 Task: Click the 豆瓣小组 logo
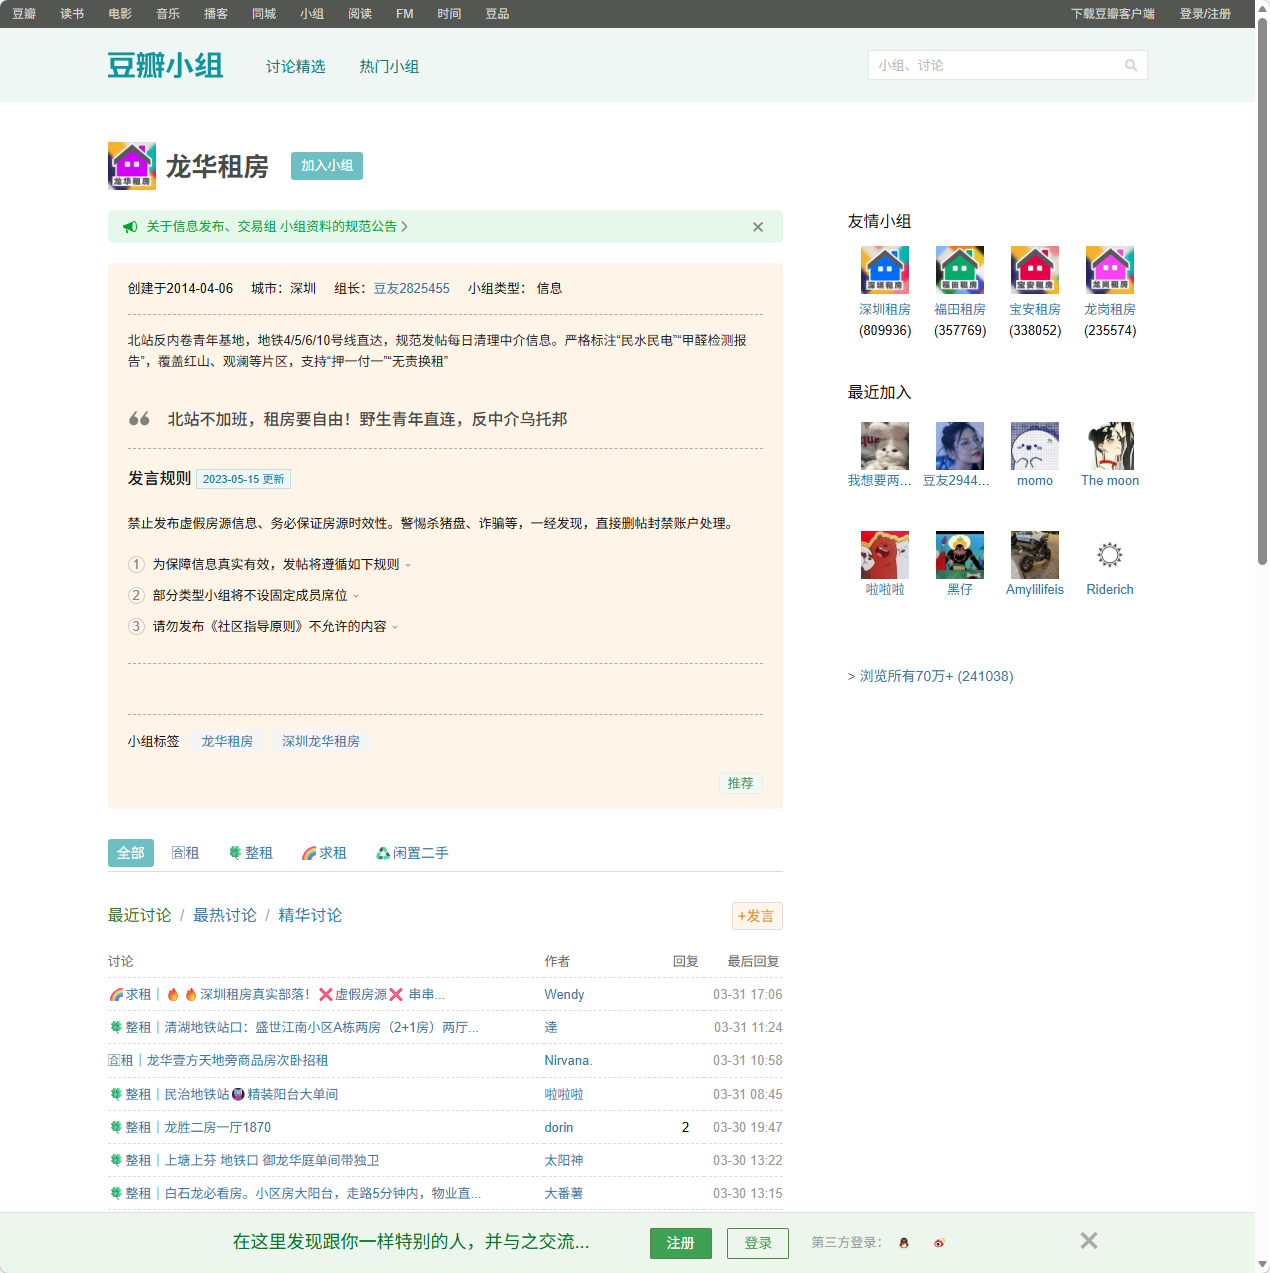[x=165, y=65]
